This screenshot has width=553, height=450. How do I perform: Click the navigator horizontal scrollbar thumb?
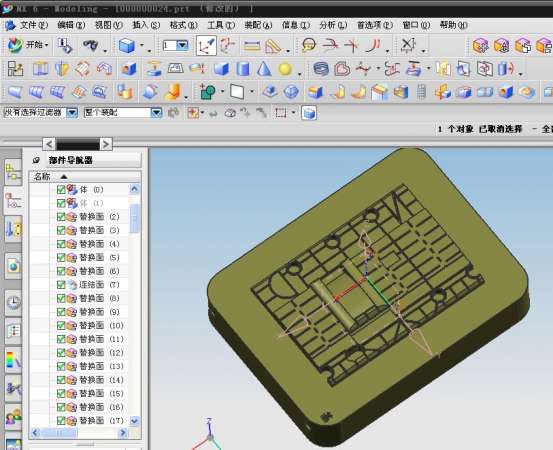click(x=59, y=432)
